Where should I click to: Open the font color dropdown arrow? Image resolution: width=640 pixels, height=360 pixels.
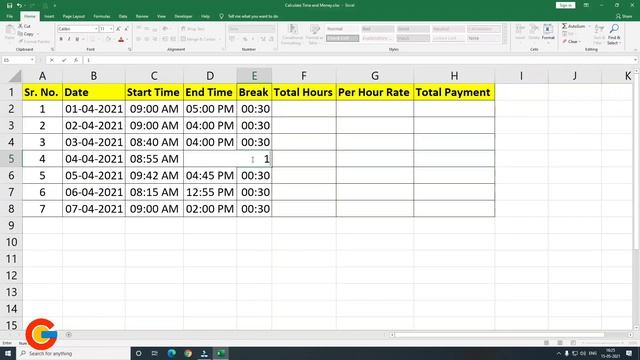127,39
